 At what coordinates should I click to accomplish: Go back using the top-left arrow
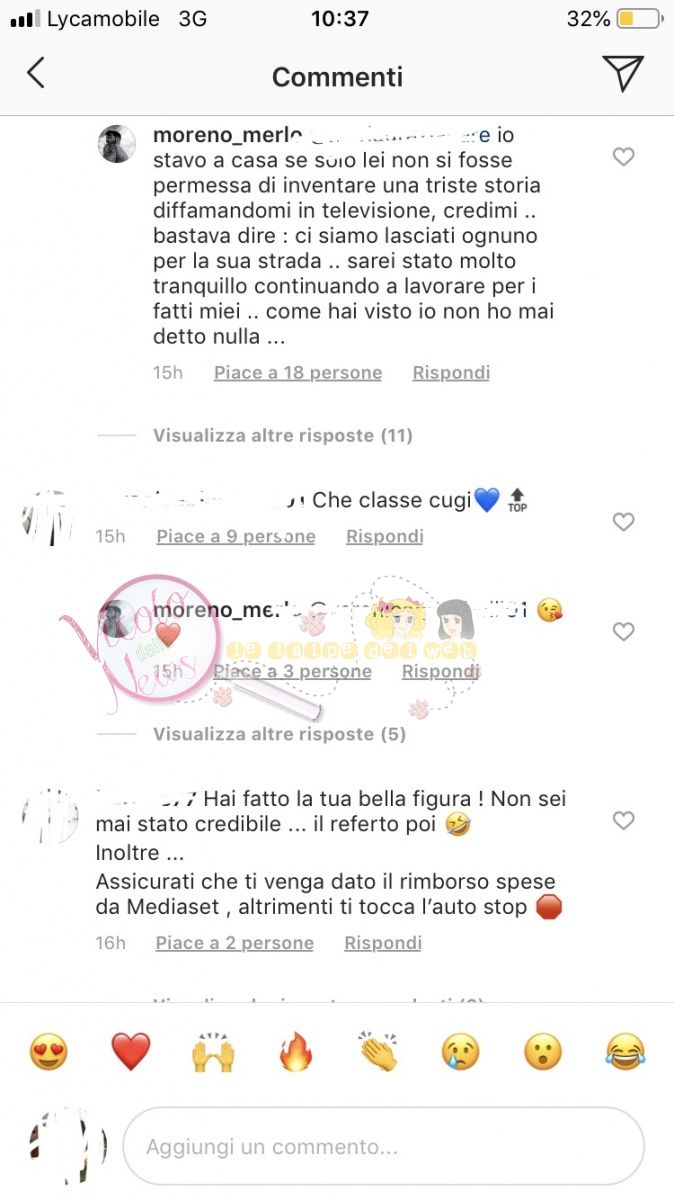[x=36, y=73]
